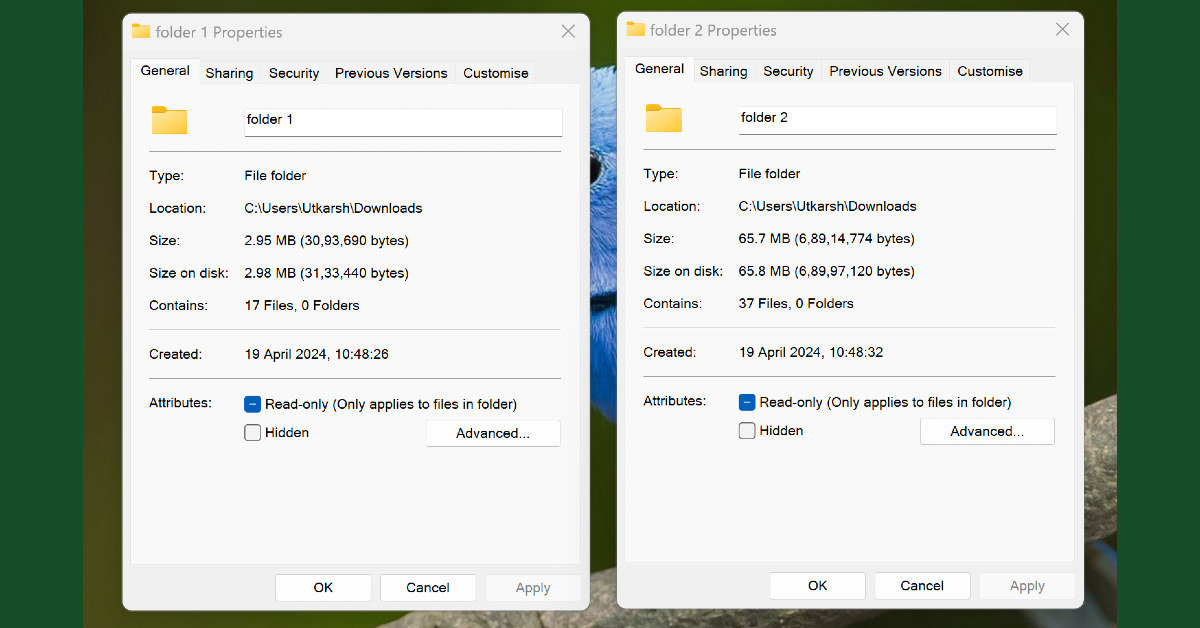
Task: Open Advanced attributes for folder 2
Action: [987, 431]
